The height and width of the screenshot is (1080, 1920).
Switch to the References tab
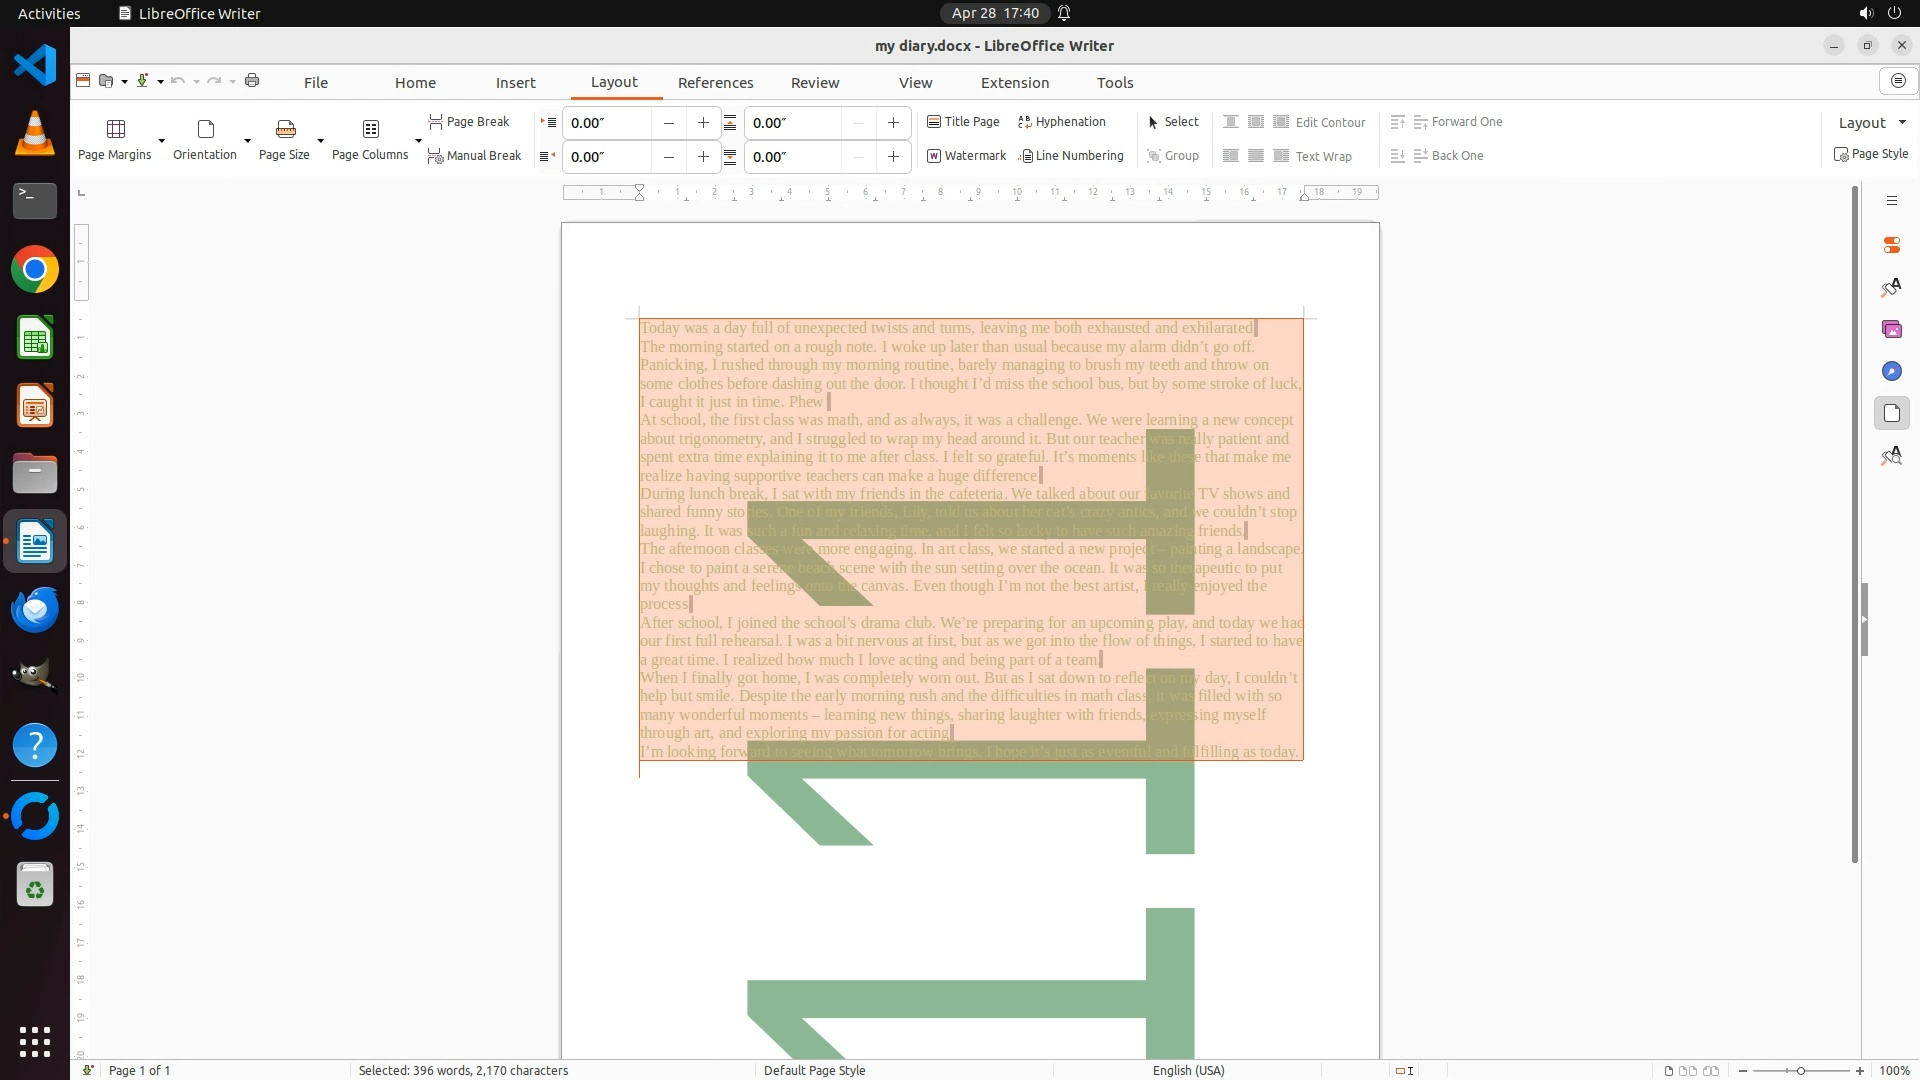(x=715, y=83)
